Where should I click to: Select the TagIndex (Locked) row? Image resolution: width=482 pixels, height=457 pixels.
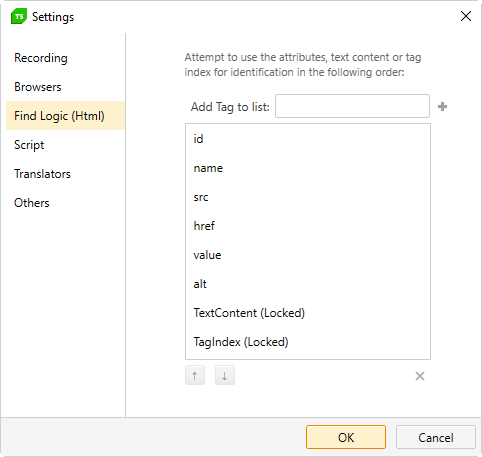[x=308, y=342]
